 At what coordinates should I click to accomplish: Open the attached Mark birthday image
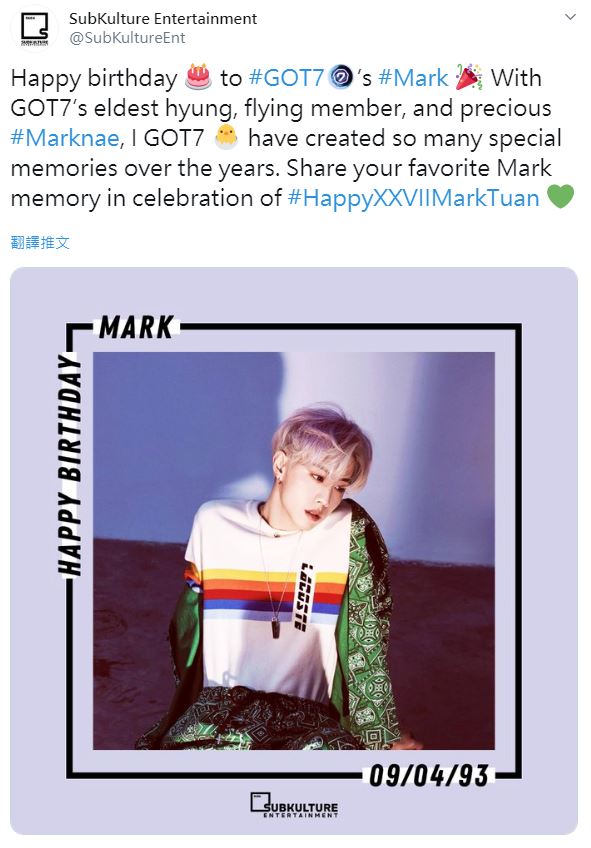pyautogui.click(x=294, y=551)
